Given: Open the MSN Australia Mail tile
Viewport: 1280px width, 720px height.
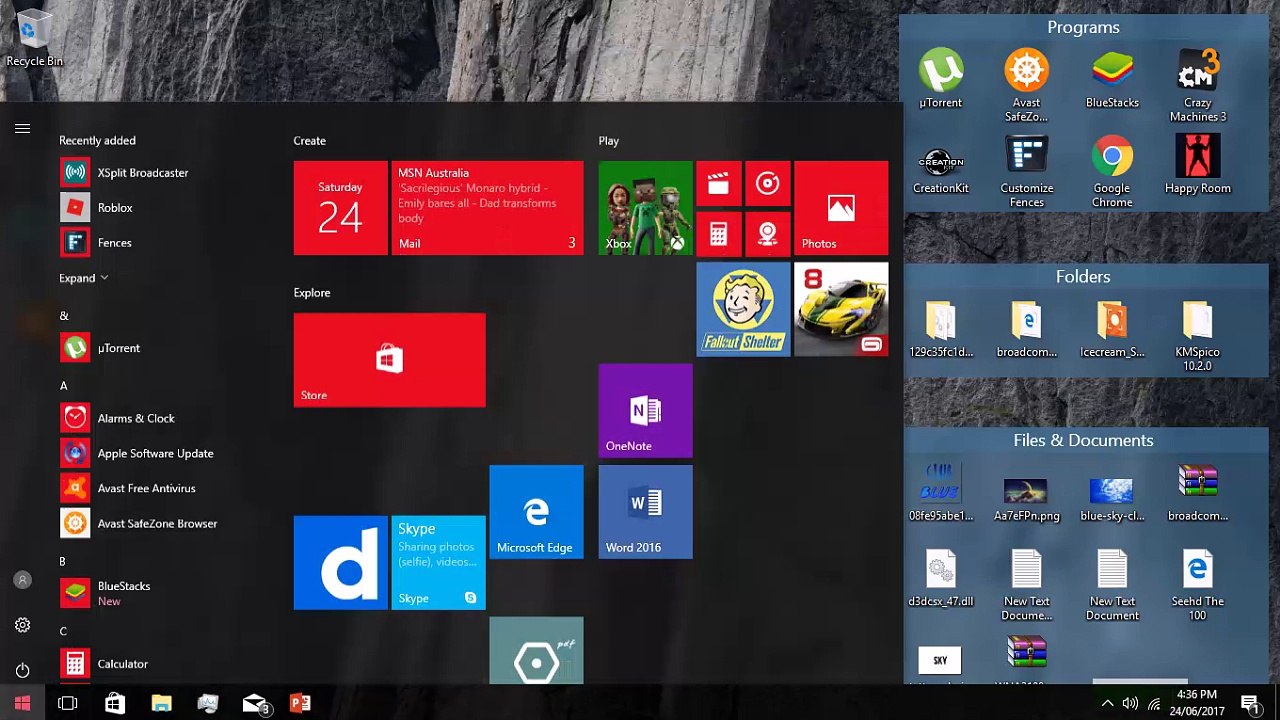Looking at the screenshot, I should [487, 208].
